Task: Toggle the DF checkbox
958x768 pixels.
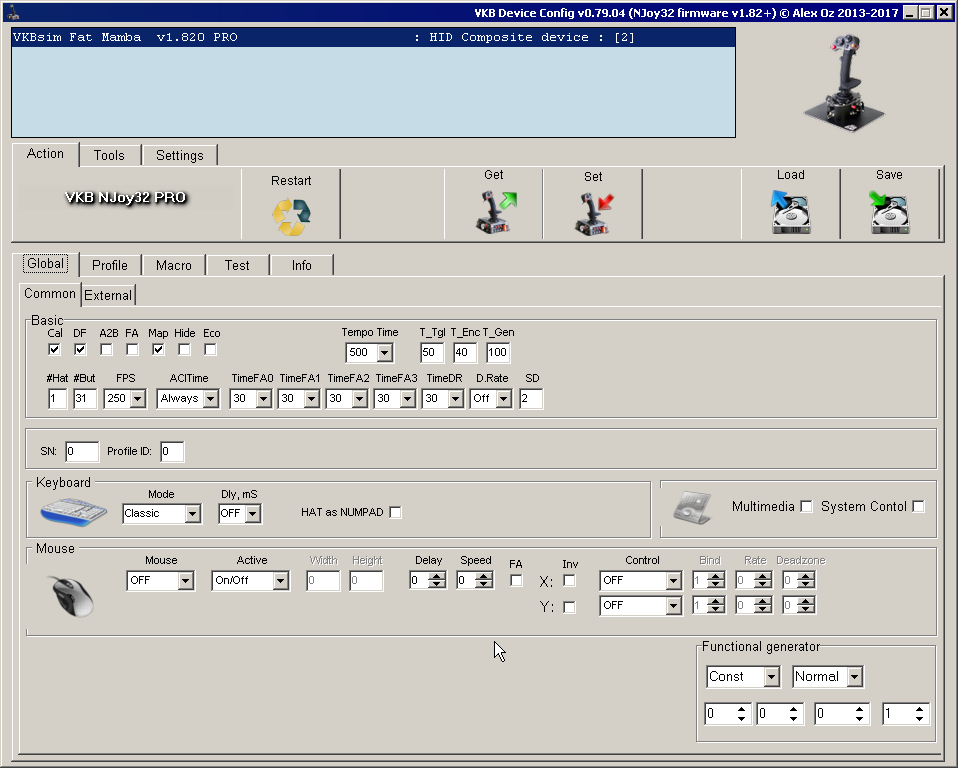Action: pos(80,349)
